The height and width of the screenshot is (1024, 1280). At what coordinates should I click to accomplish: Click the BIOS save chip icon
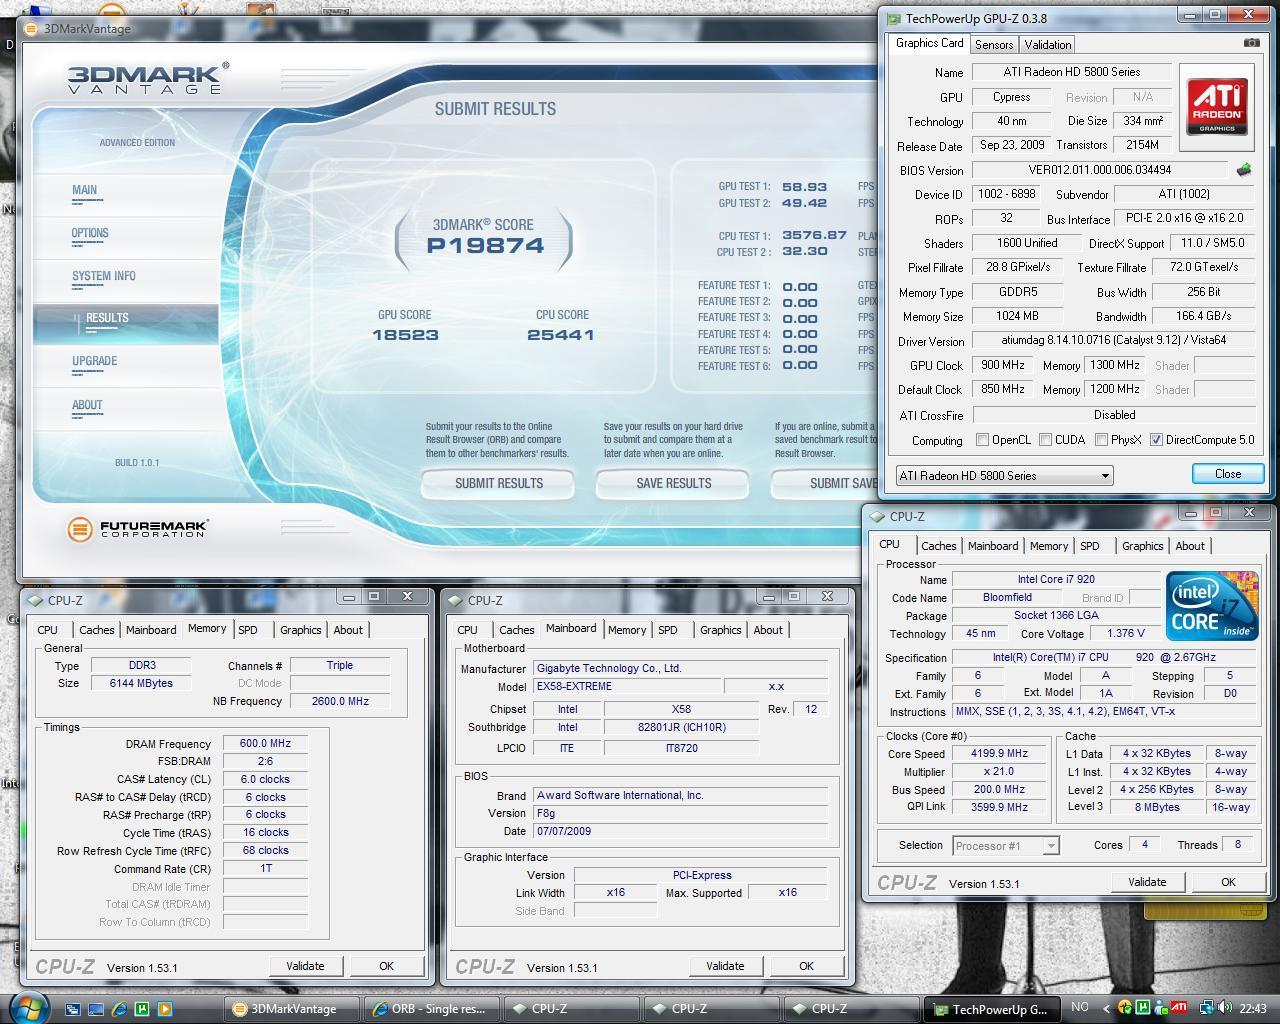coord(1244,170)
